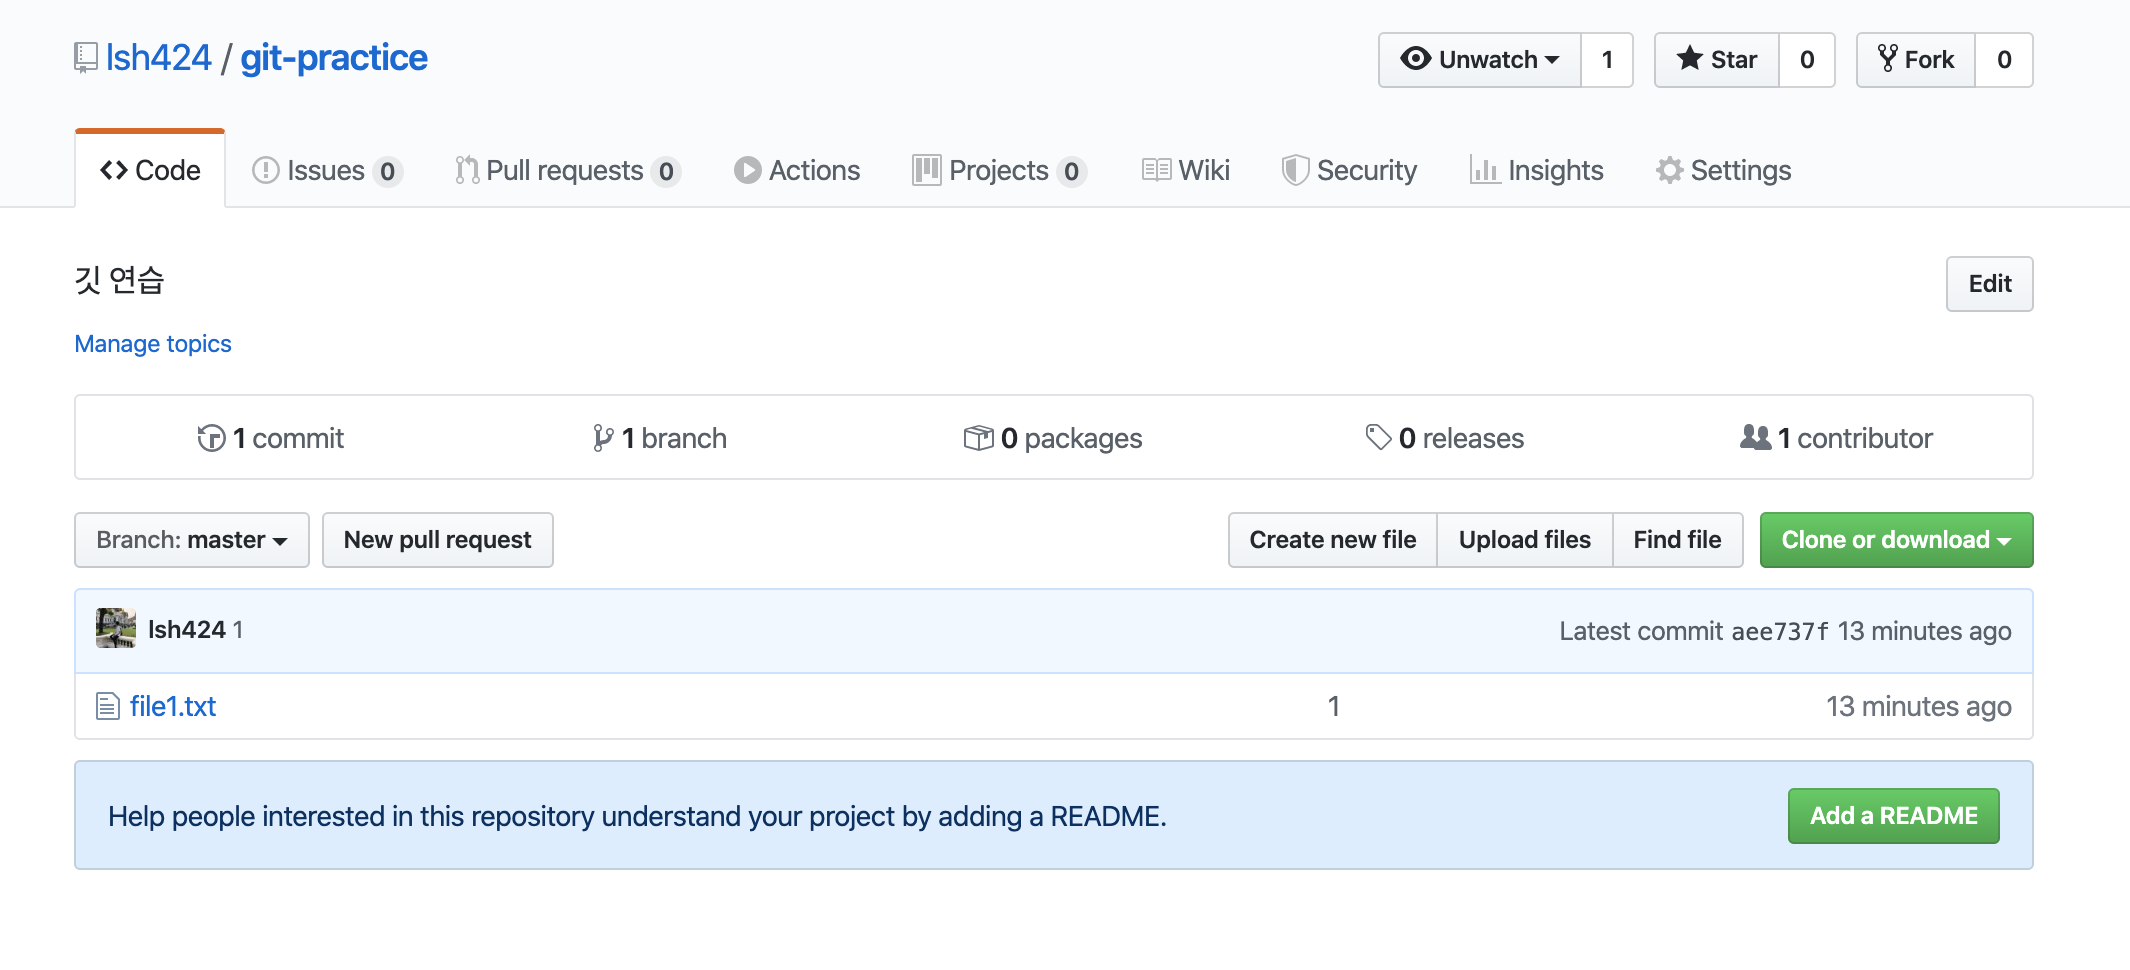The width and height of the screenshot is (2130, 970).
Task: Click latest commit time '13 minutes ago'
Action: pos(1924,632)
